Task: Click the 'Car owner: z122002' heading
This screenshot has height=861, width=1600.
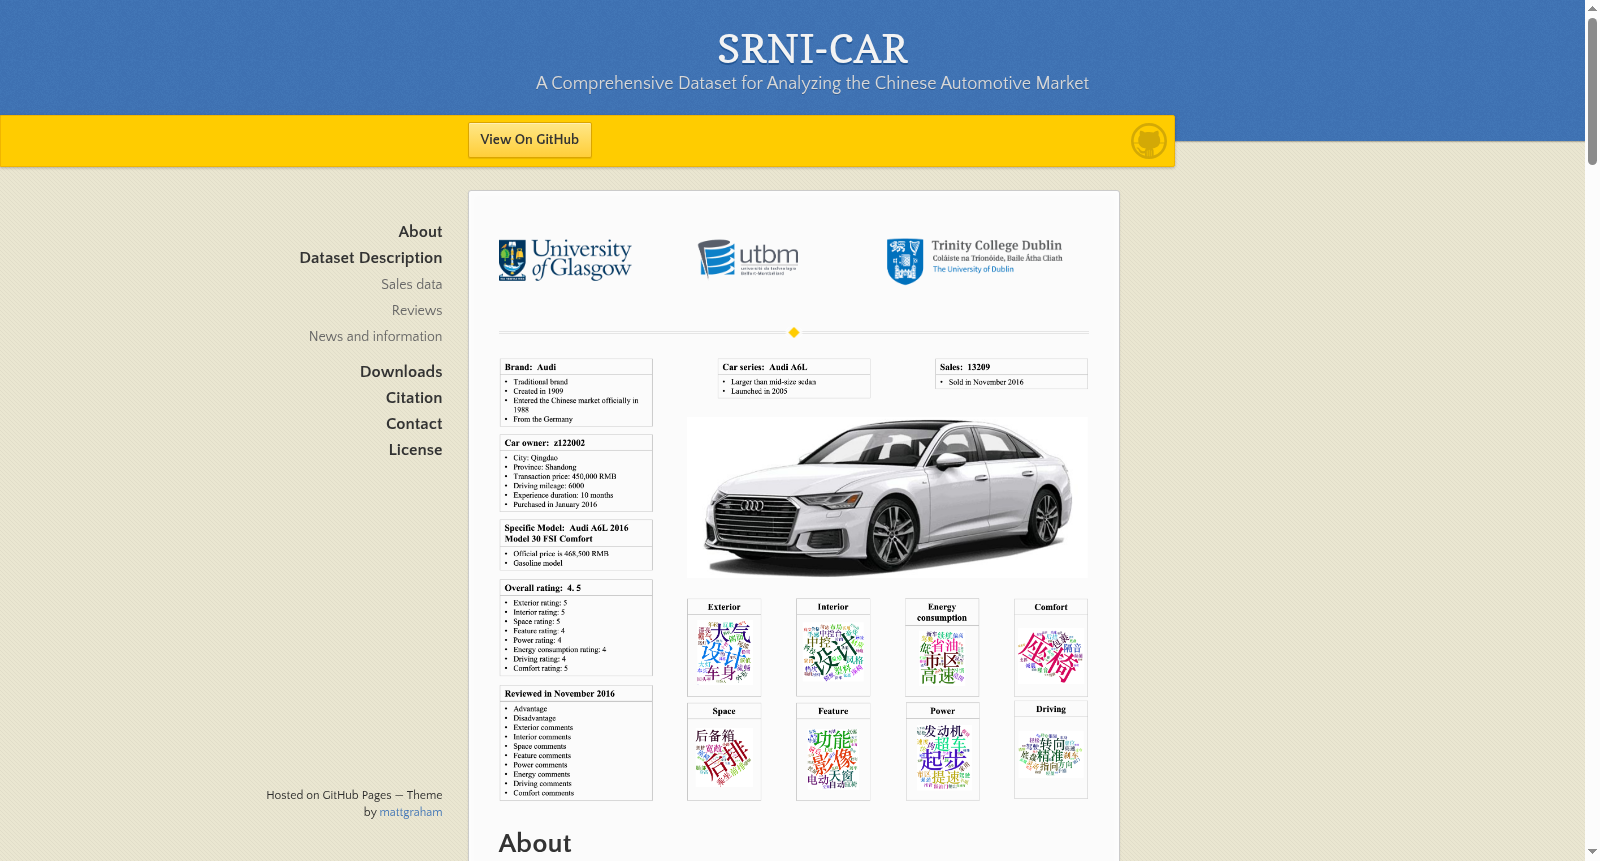Action: [545, 443]
